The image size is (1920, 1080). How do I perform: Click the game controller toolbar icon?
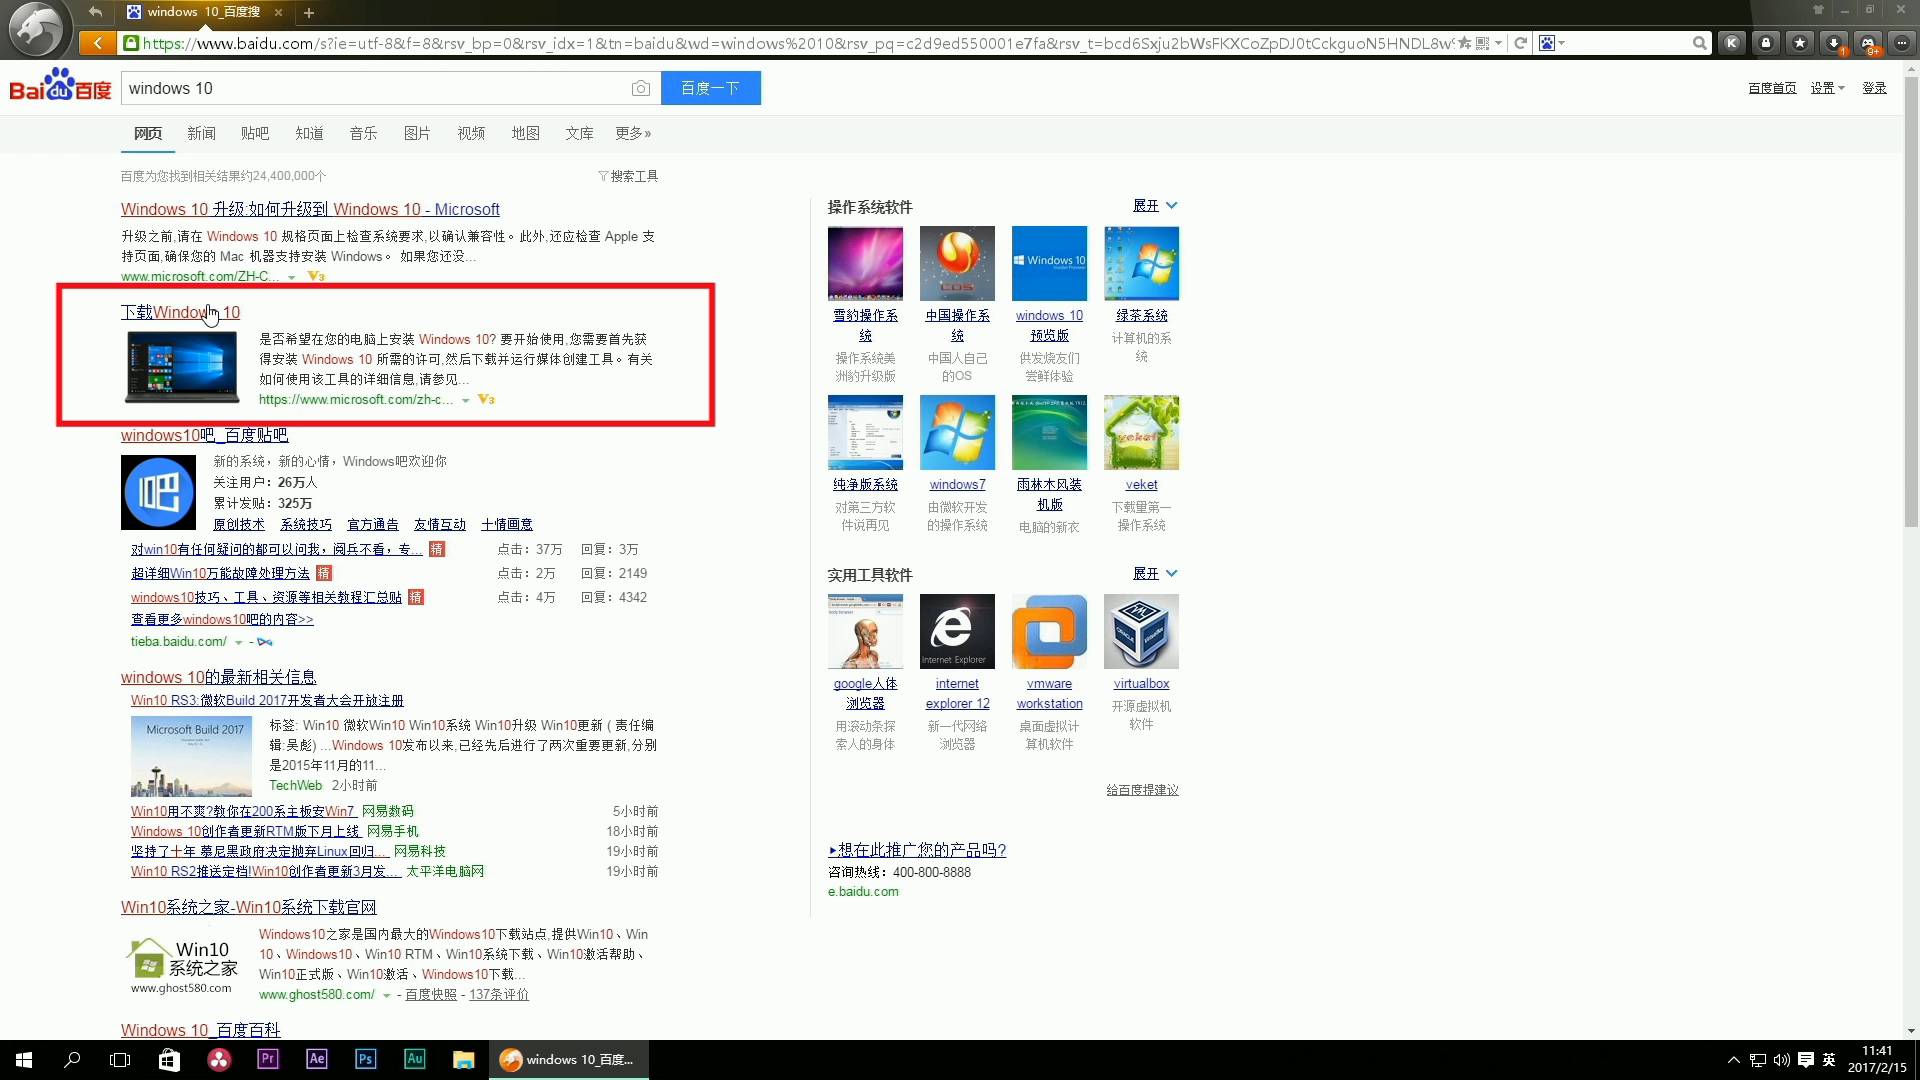1867,43
